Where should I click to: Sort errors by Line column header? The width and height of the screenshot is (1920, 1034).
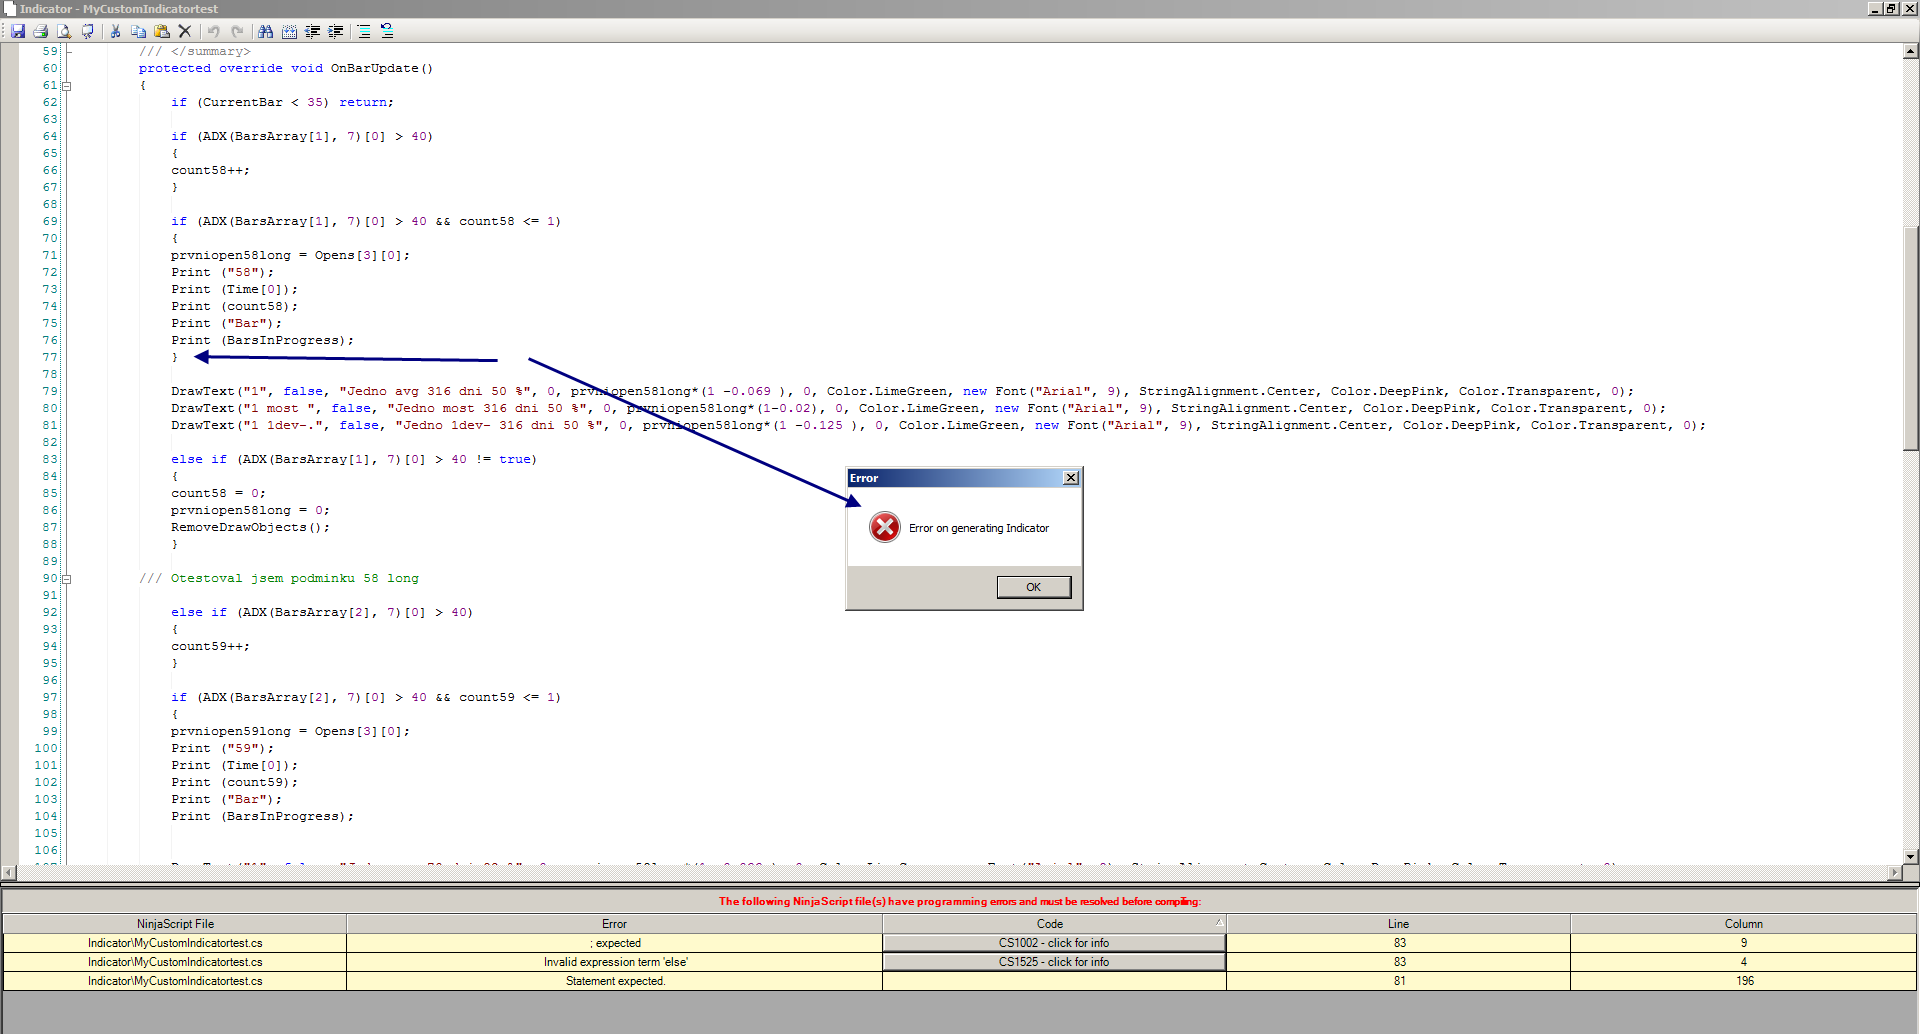coord(1398,924)
